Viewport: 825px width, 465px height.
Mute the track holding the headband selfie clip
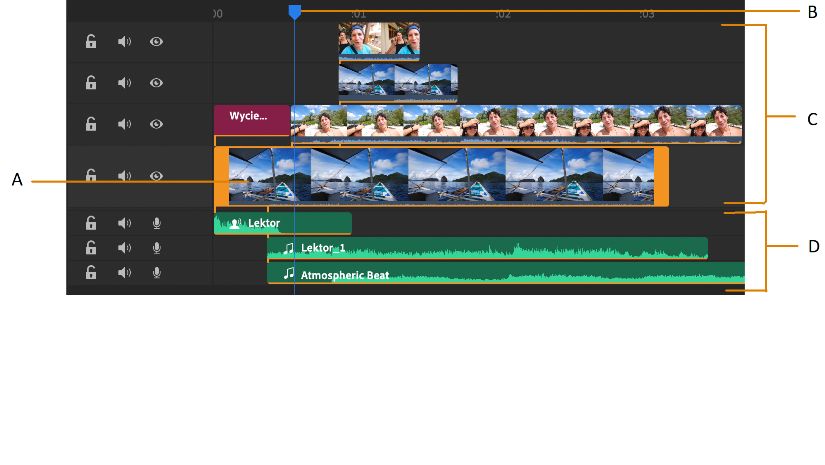coord(124,42)
